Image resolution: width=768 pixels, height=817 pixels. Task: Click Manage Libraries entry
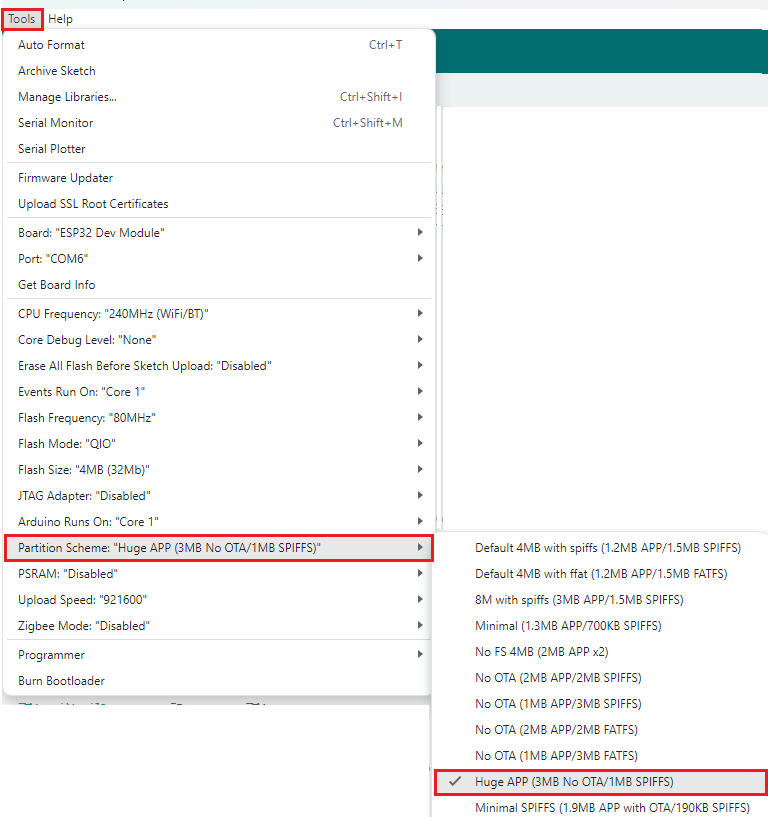pos(219,97)
